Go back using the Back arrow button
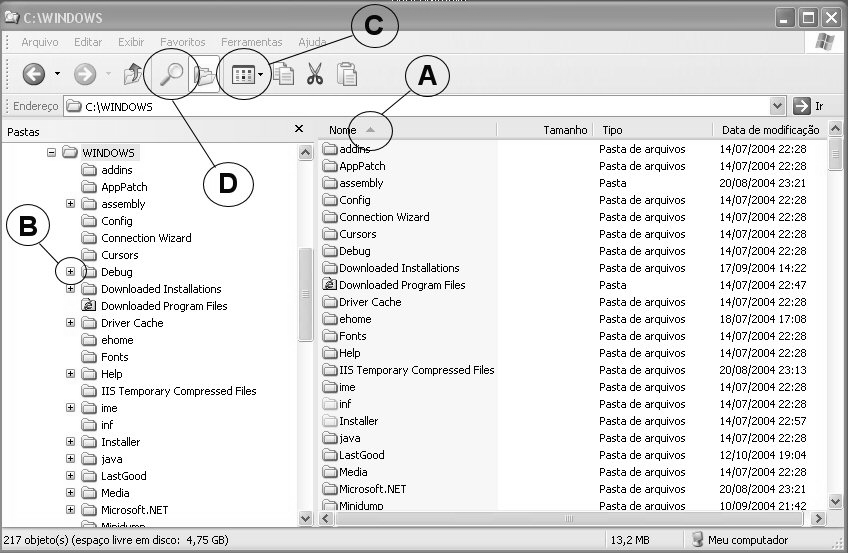The image size is (848, 553). tap(34, 74)
